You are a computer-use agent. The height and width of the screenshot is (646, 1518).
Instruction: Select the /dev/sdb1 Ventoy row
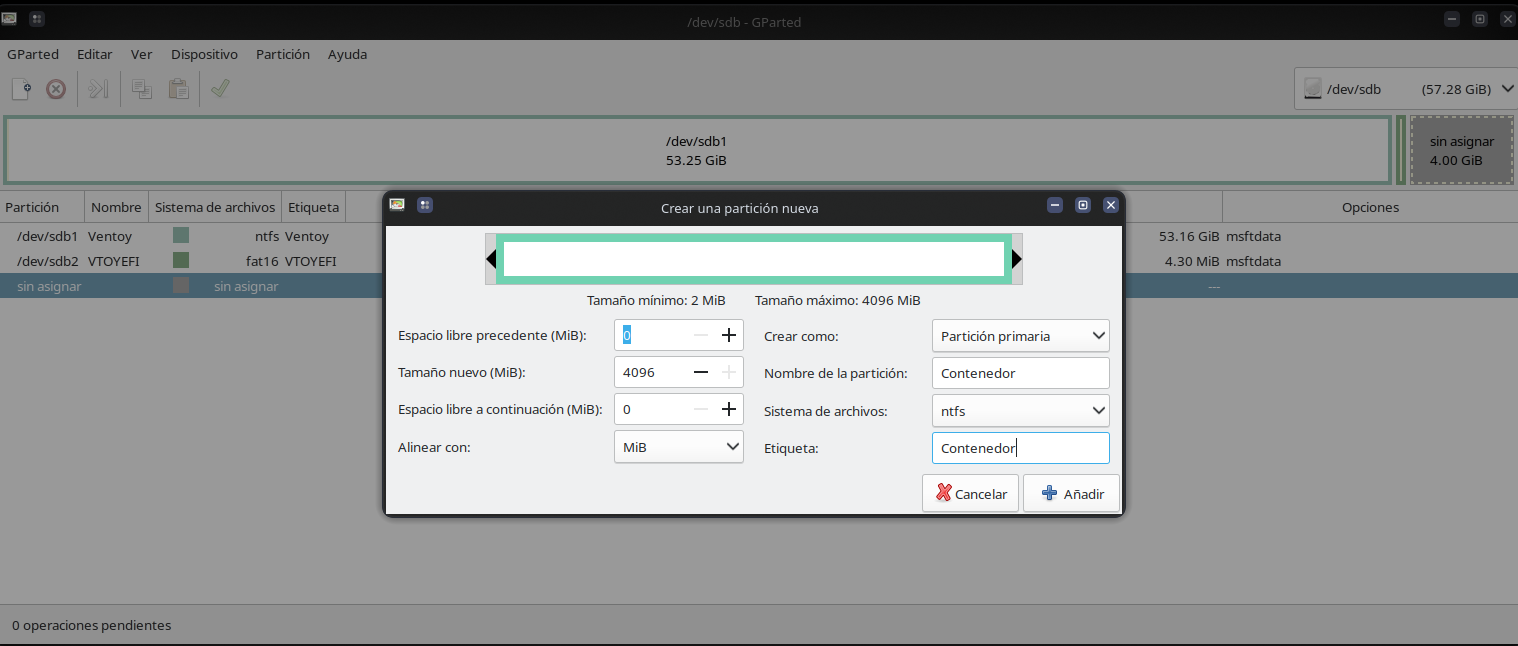click(759, 237)
